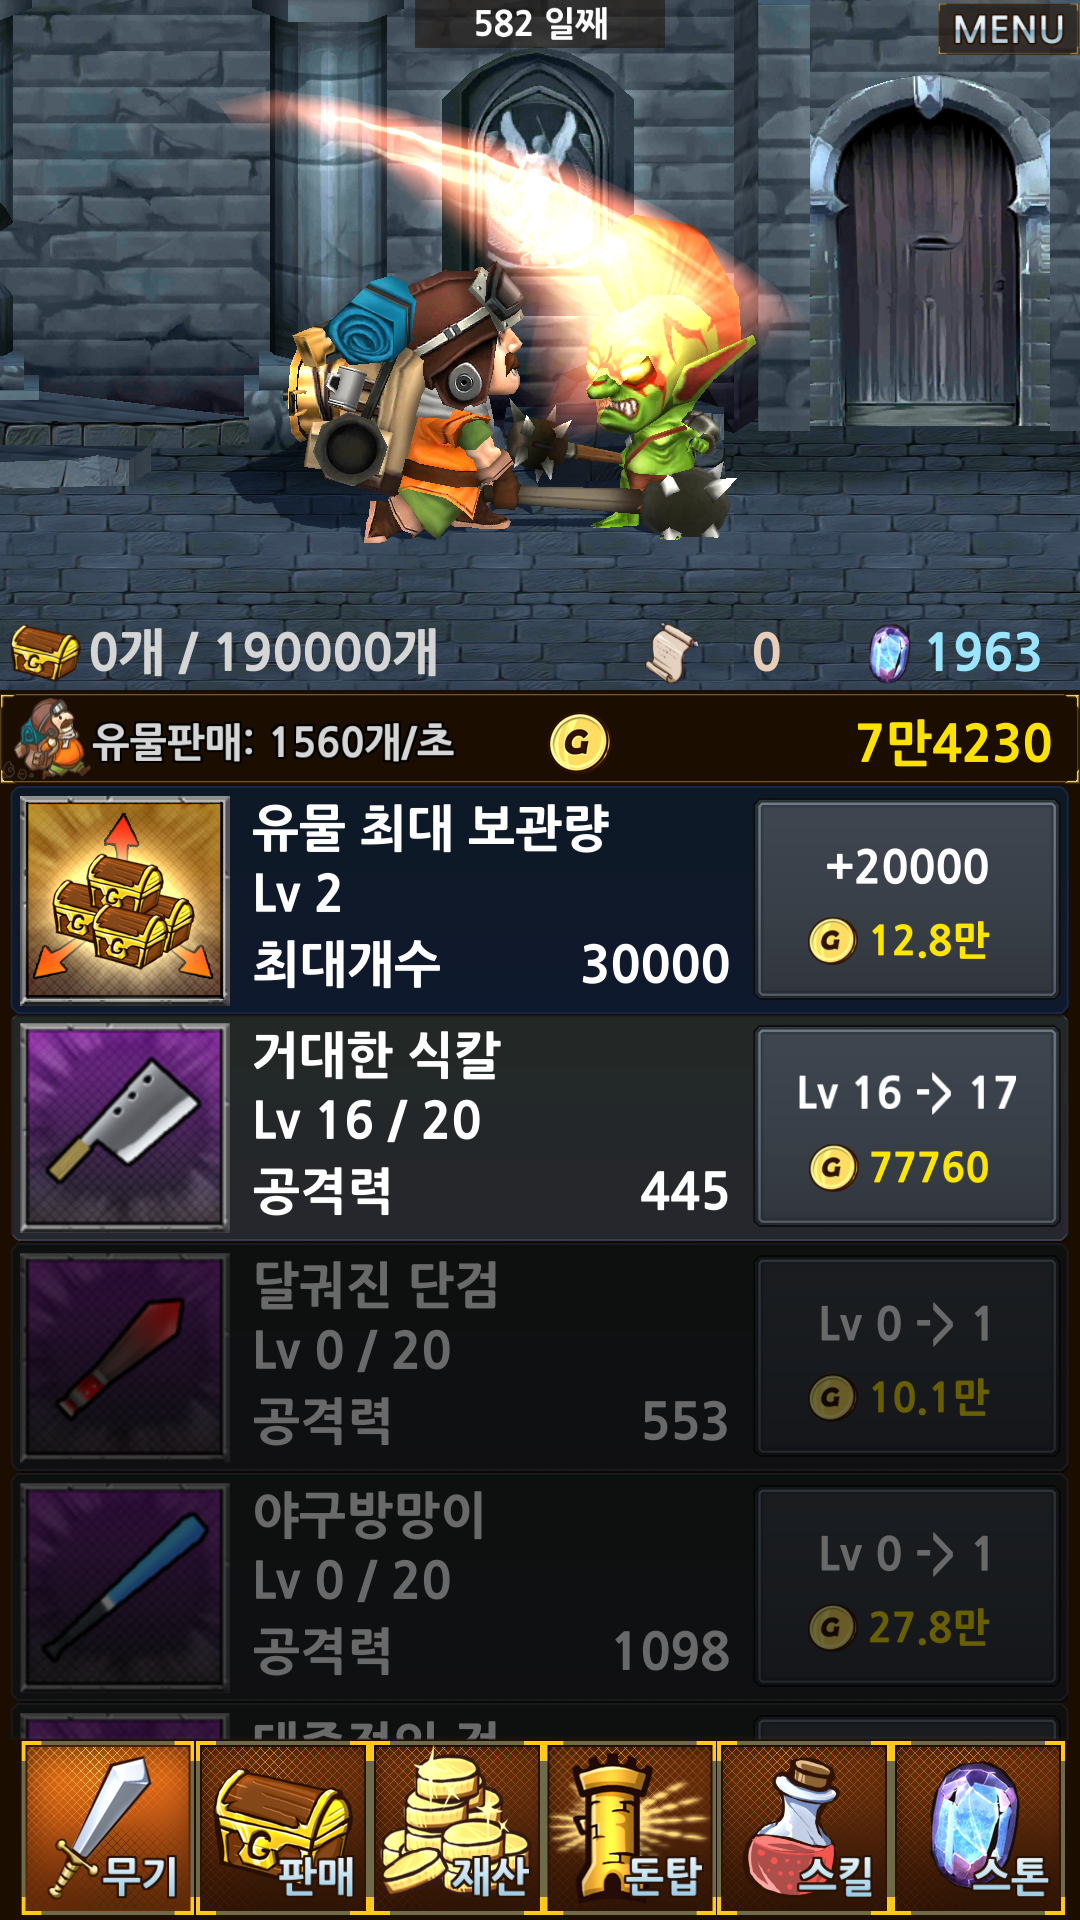The height and width of the screenshot is (1920, 1080).
Task: Tap the red heated dagger icon
Action: pos(124,1357)
